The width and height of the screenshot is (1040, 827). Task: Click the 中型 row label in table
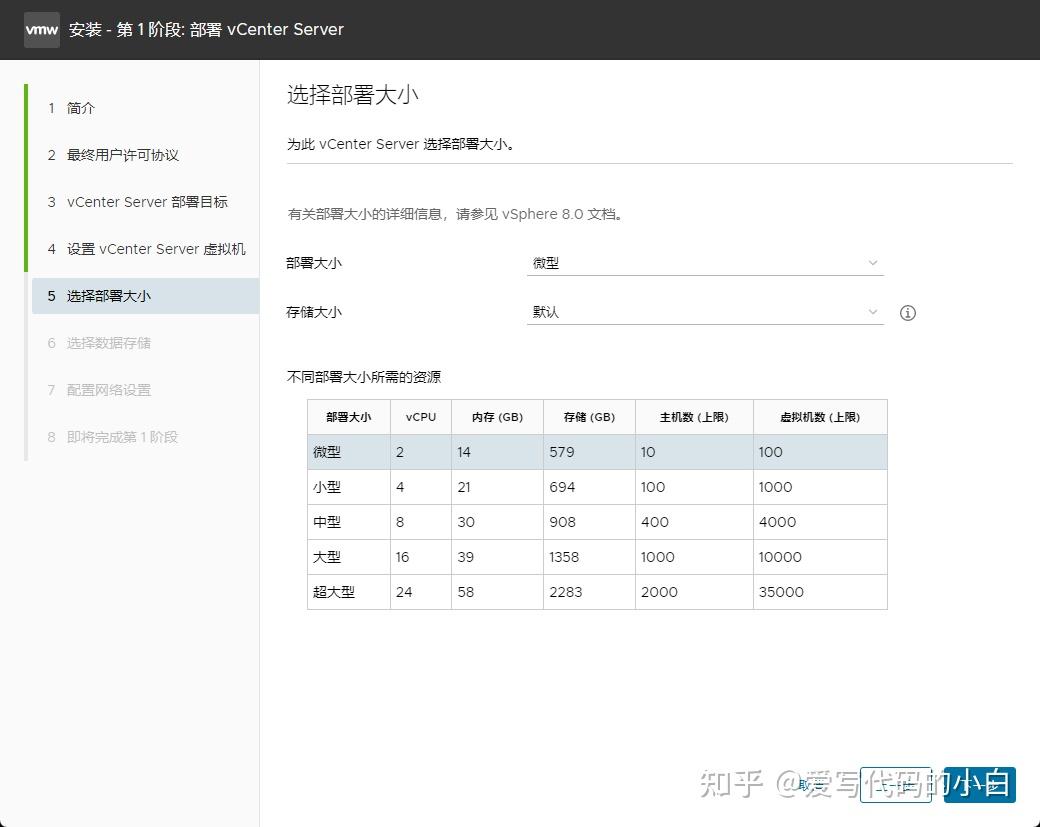click(x=327, y=523)
